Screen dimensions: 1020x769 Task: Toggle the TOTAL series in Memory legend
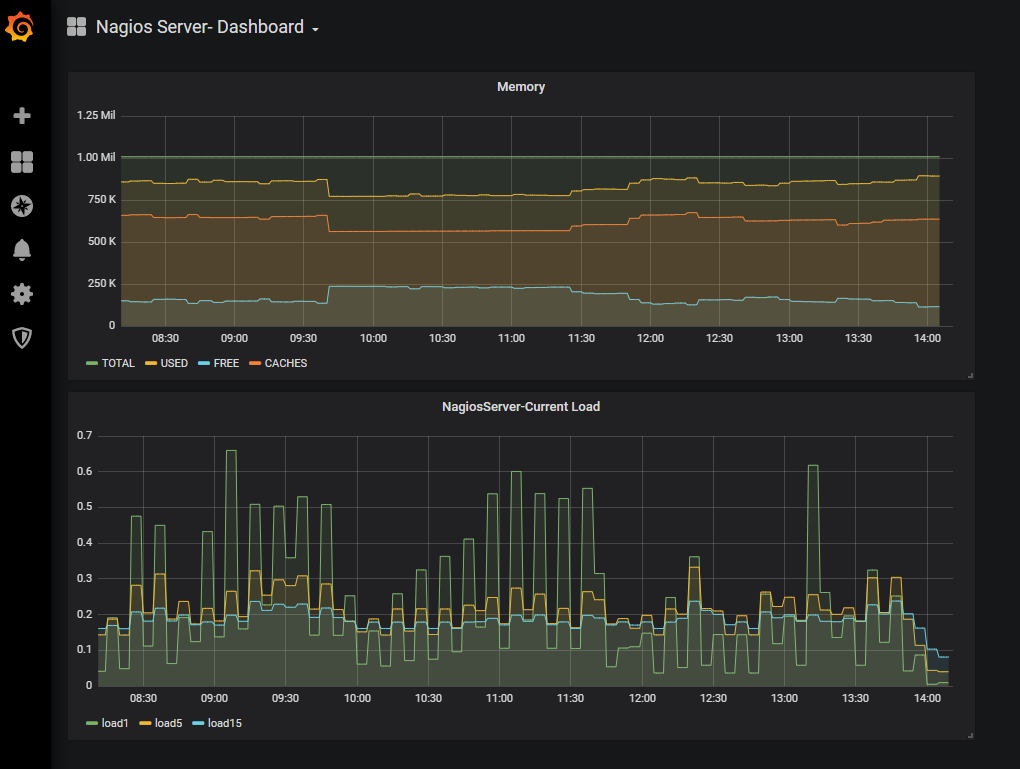click(117, 364)
